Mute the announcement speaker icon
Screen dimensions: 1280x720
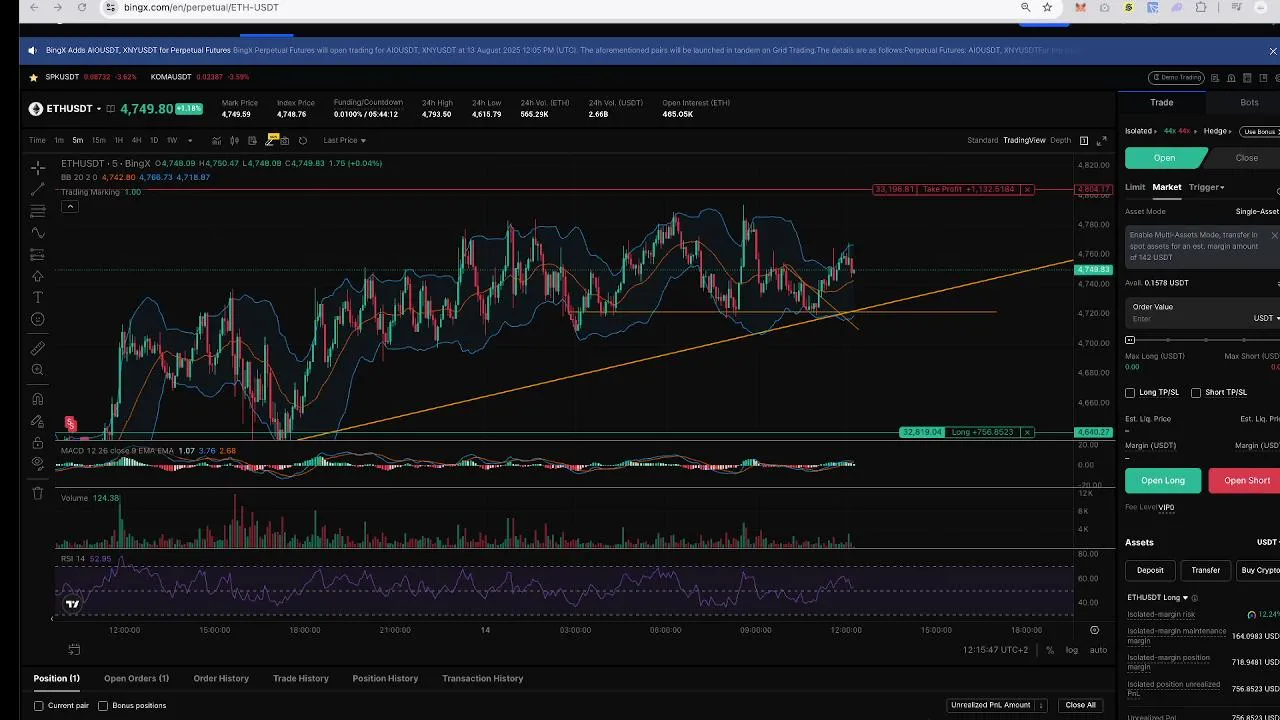tap(33, 50)
